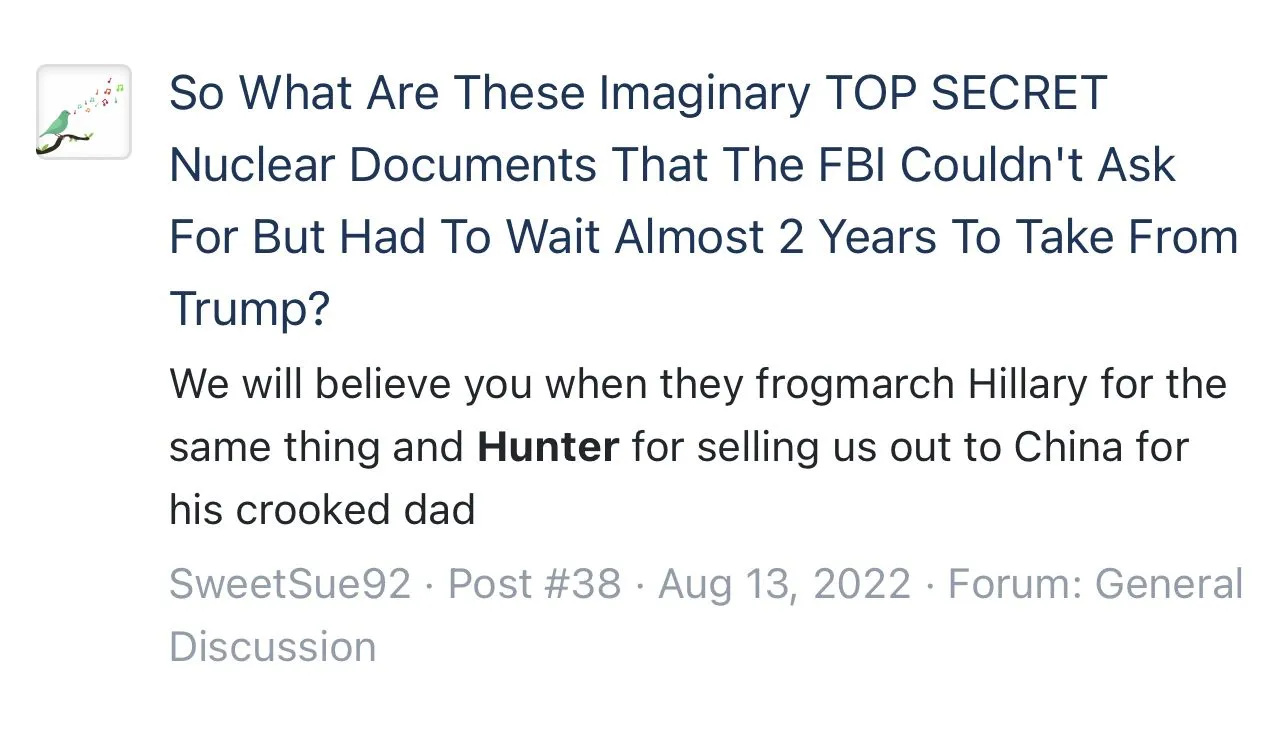Open the General Discussion forum link
1284x735 pixels.
tap(1168, 584)
